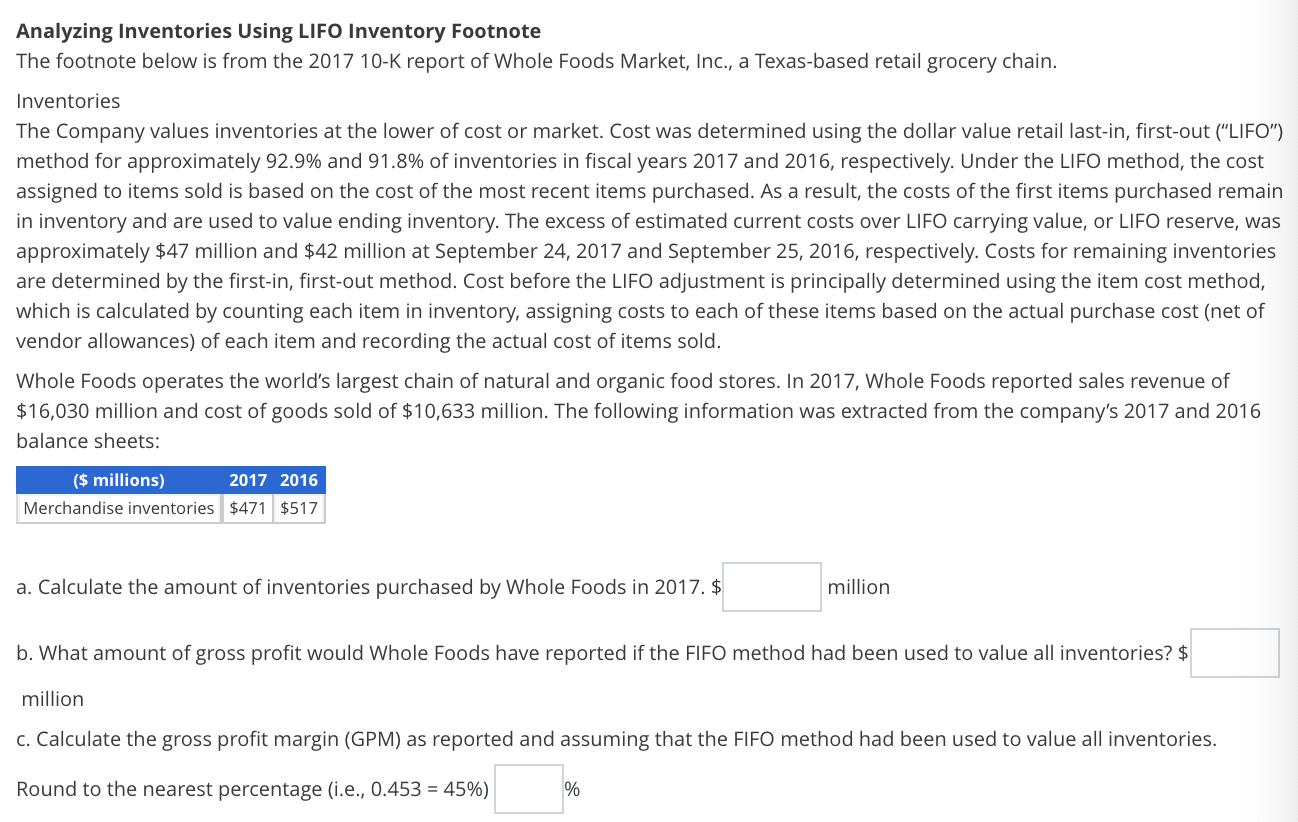Select the $517 cell for 2016 inventories

tap(299, 508)
